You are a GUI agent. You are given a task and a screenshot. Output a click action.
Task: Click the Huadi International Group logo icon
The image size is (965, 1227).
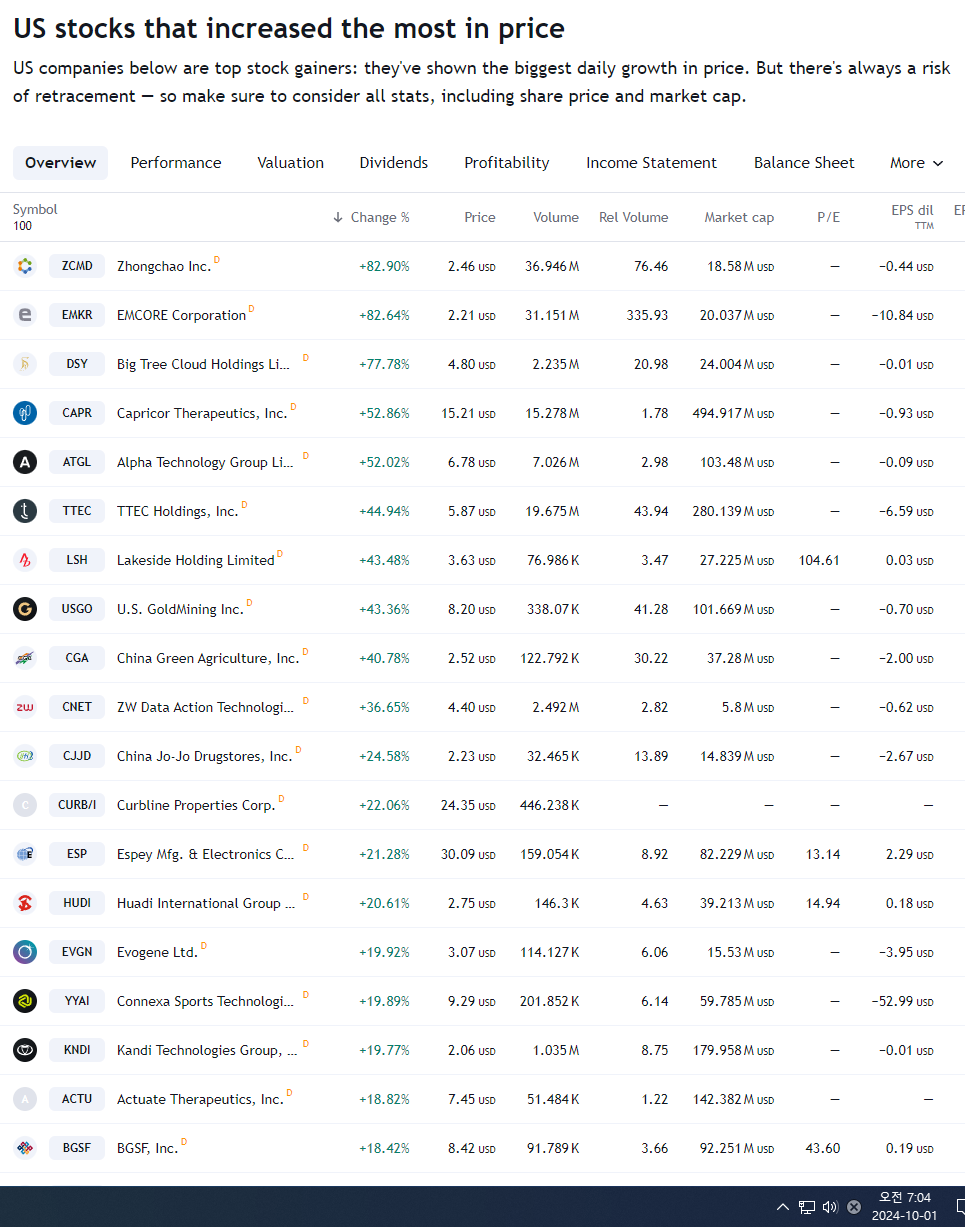click(25, 903)
